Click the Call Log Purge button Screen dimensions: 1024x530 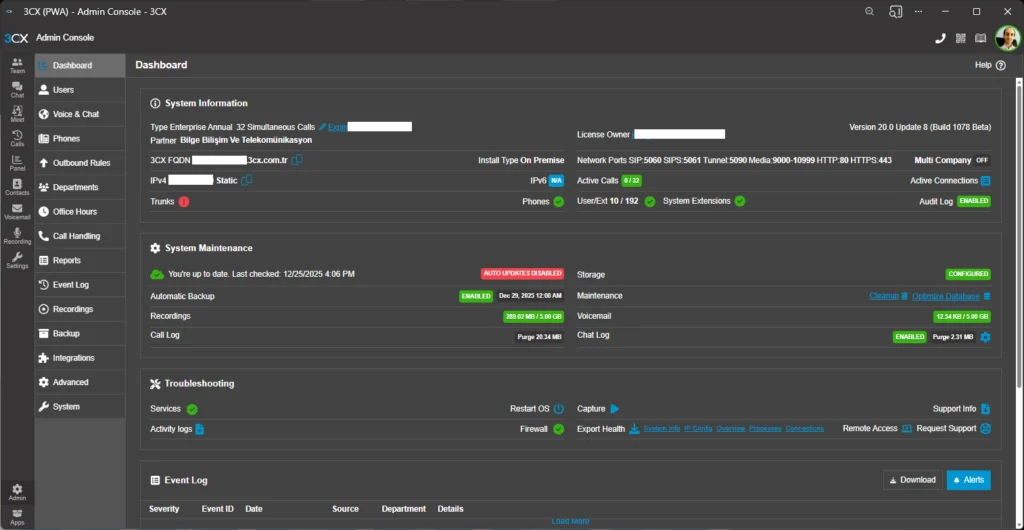click(x=540, y=337)
